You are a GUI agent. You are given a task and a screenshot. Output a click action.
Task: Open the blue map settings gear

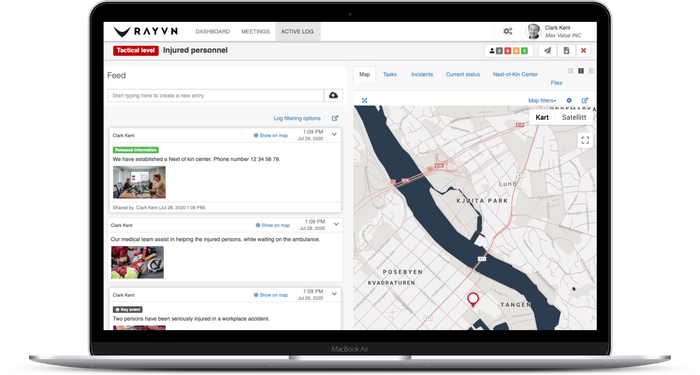pos(569,100)
